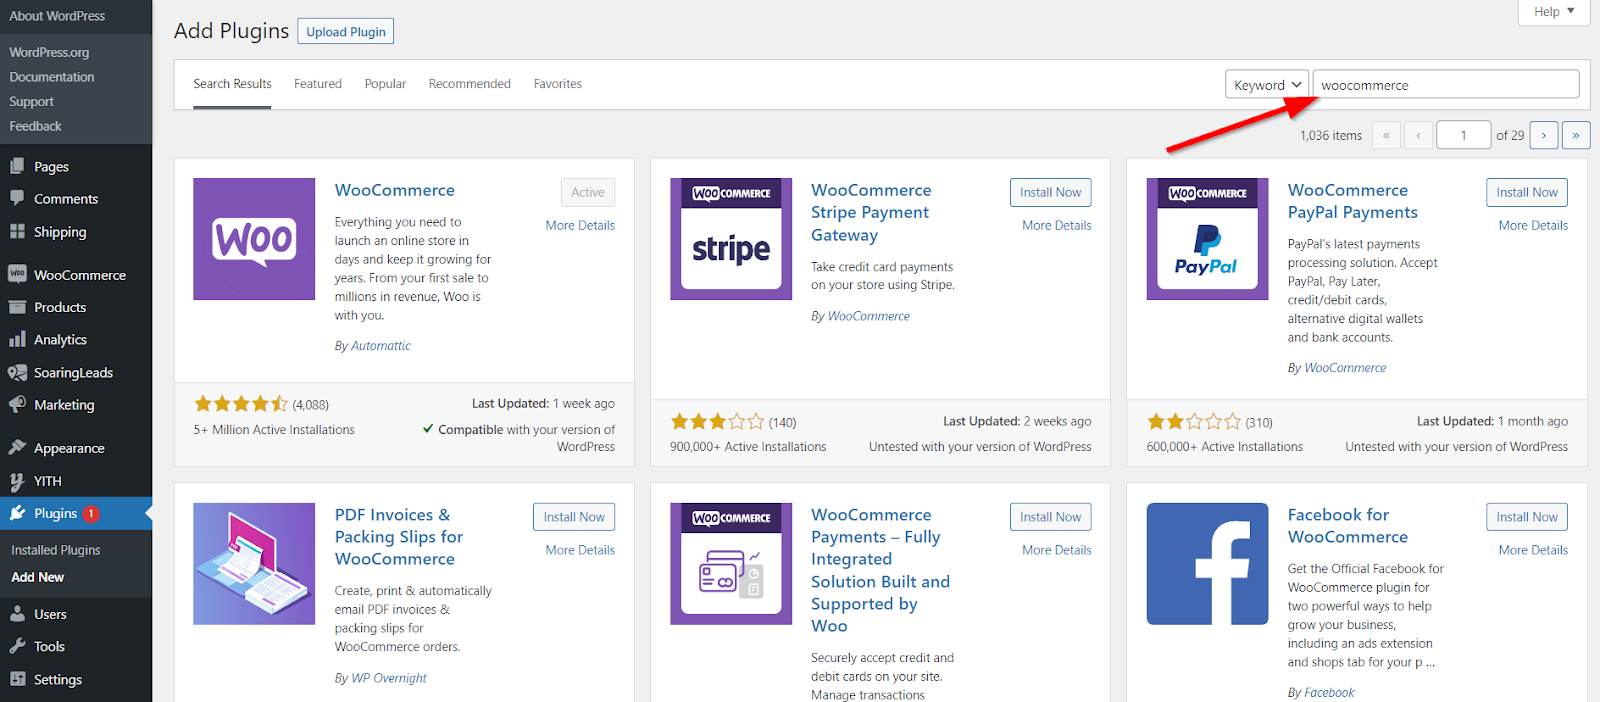Switch to the Featured tab
The image size is (1600, 702).
[318, 84]
